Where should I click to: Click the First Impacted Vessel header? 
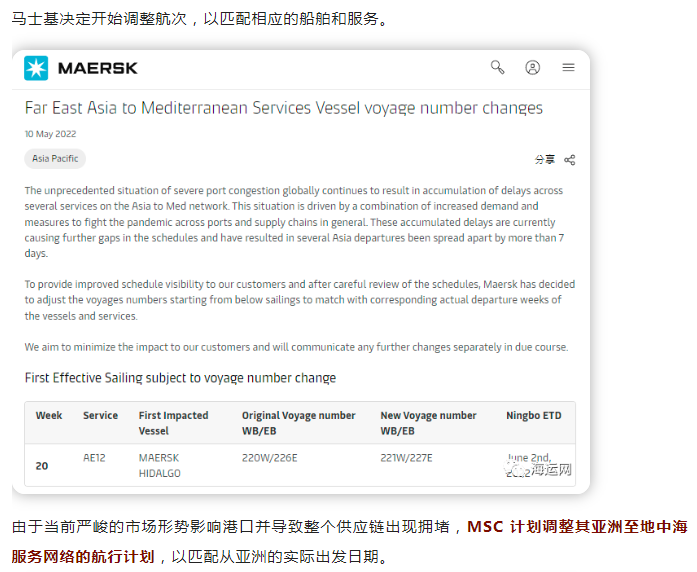pyautogui.click(x=173, y=423)
